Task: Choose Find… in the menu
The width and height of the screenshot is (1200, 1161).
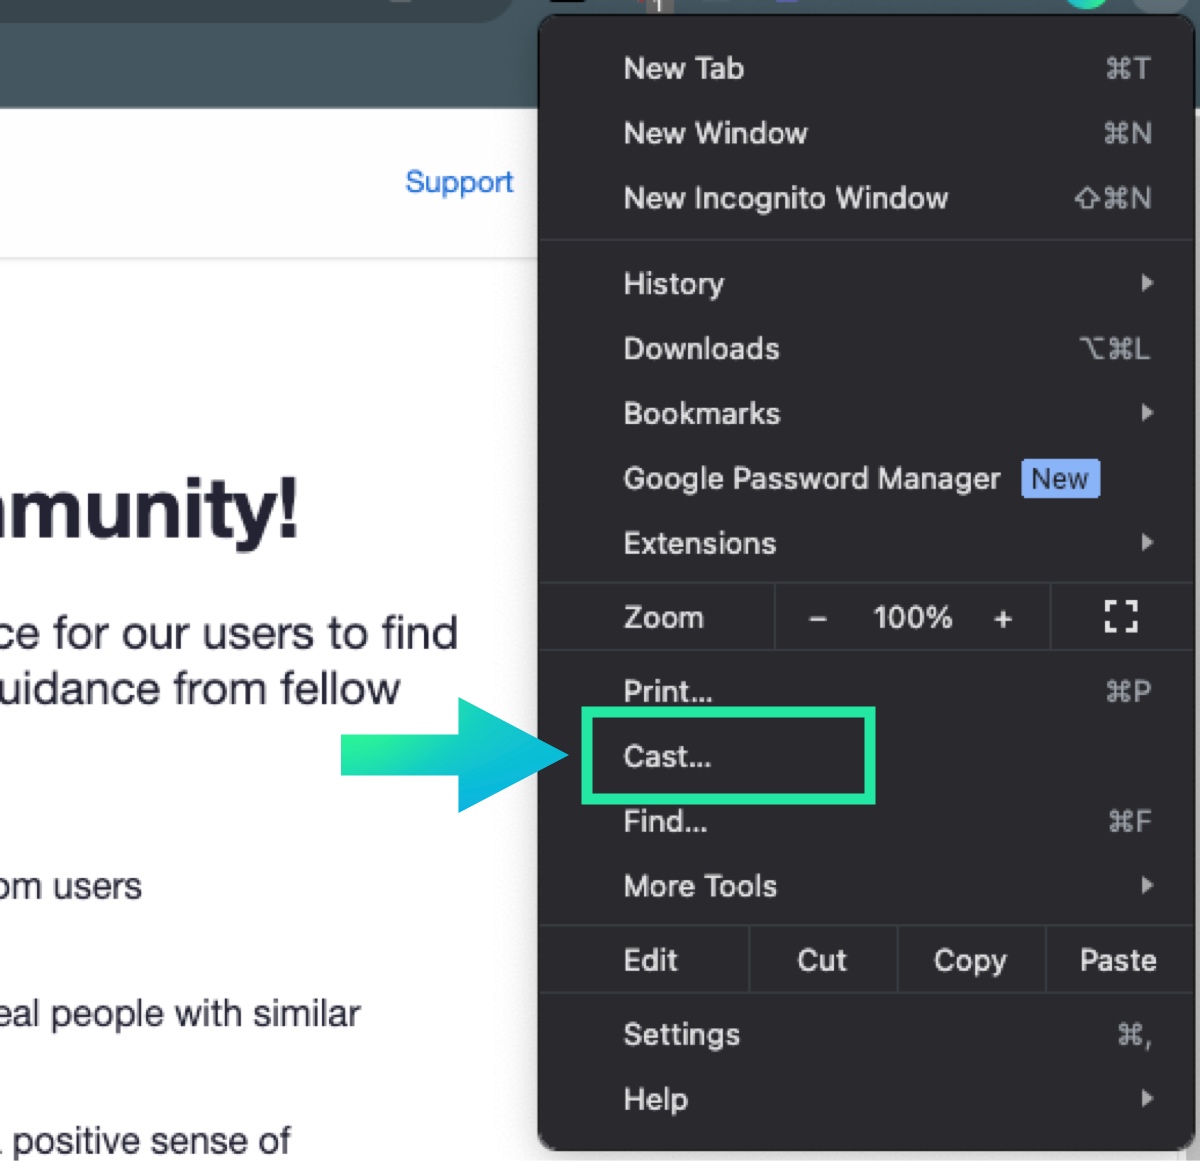Action: [665, 822]
